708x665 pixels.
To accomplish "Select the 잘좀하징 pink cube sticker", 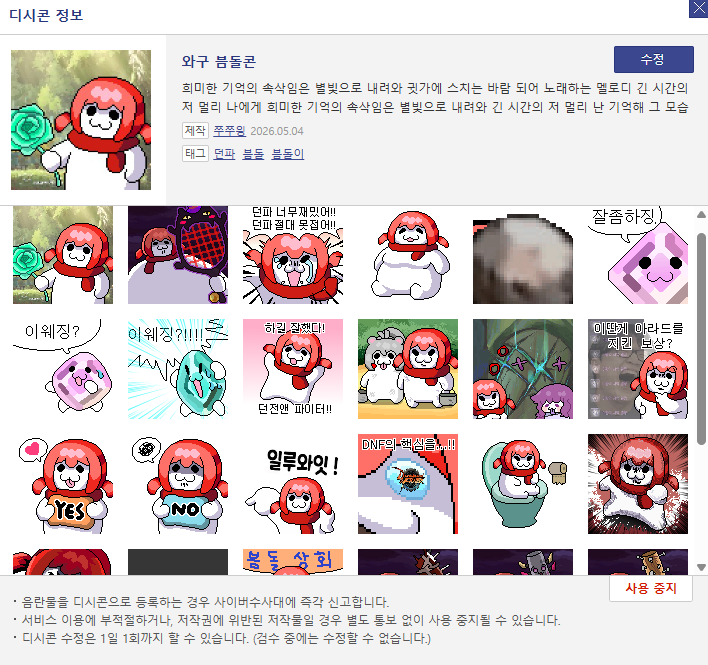I will pyautogui.click(x=638, y=255).
